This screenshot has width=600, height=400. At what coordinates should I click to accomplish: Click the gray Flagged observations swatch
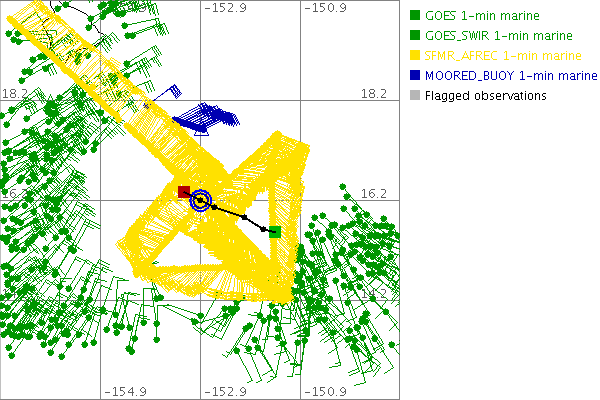(415, 96)
